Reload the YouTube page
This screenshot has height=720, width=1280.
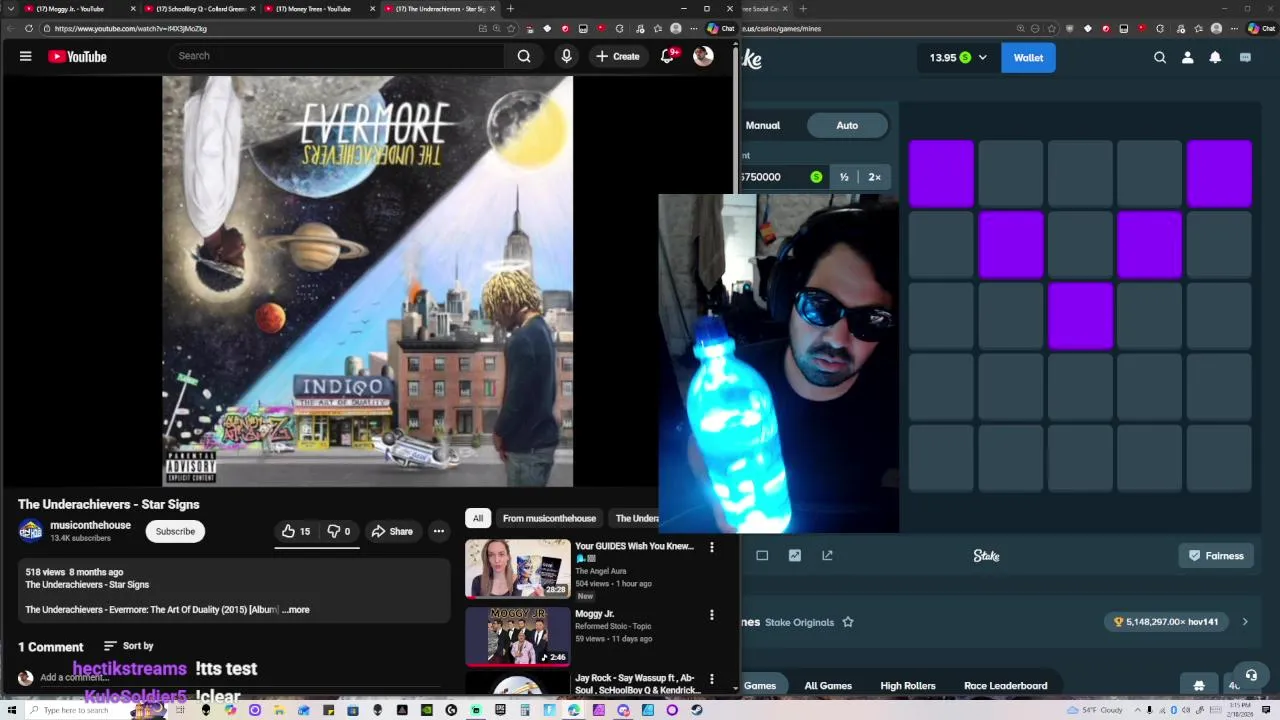coord(29,28)
